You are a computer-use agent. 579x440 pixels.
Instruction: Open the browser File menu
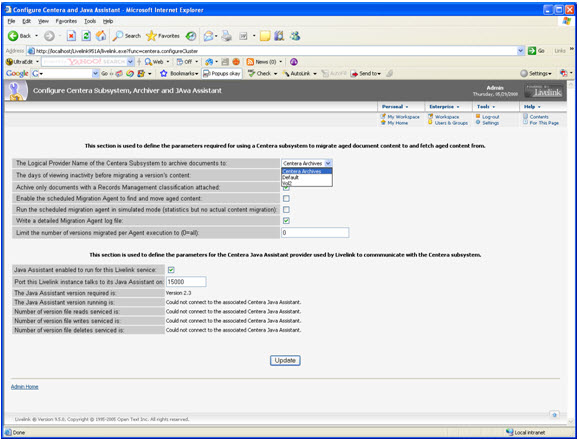[11, 21]
